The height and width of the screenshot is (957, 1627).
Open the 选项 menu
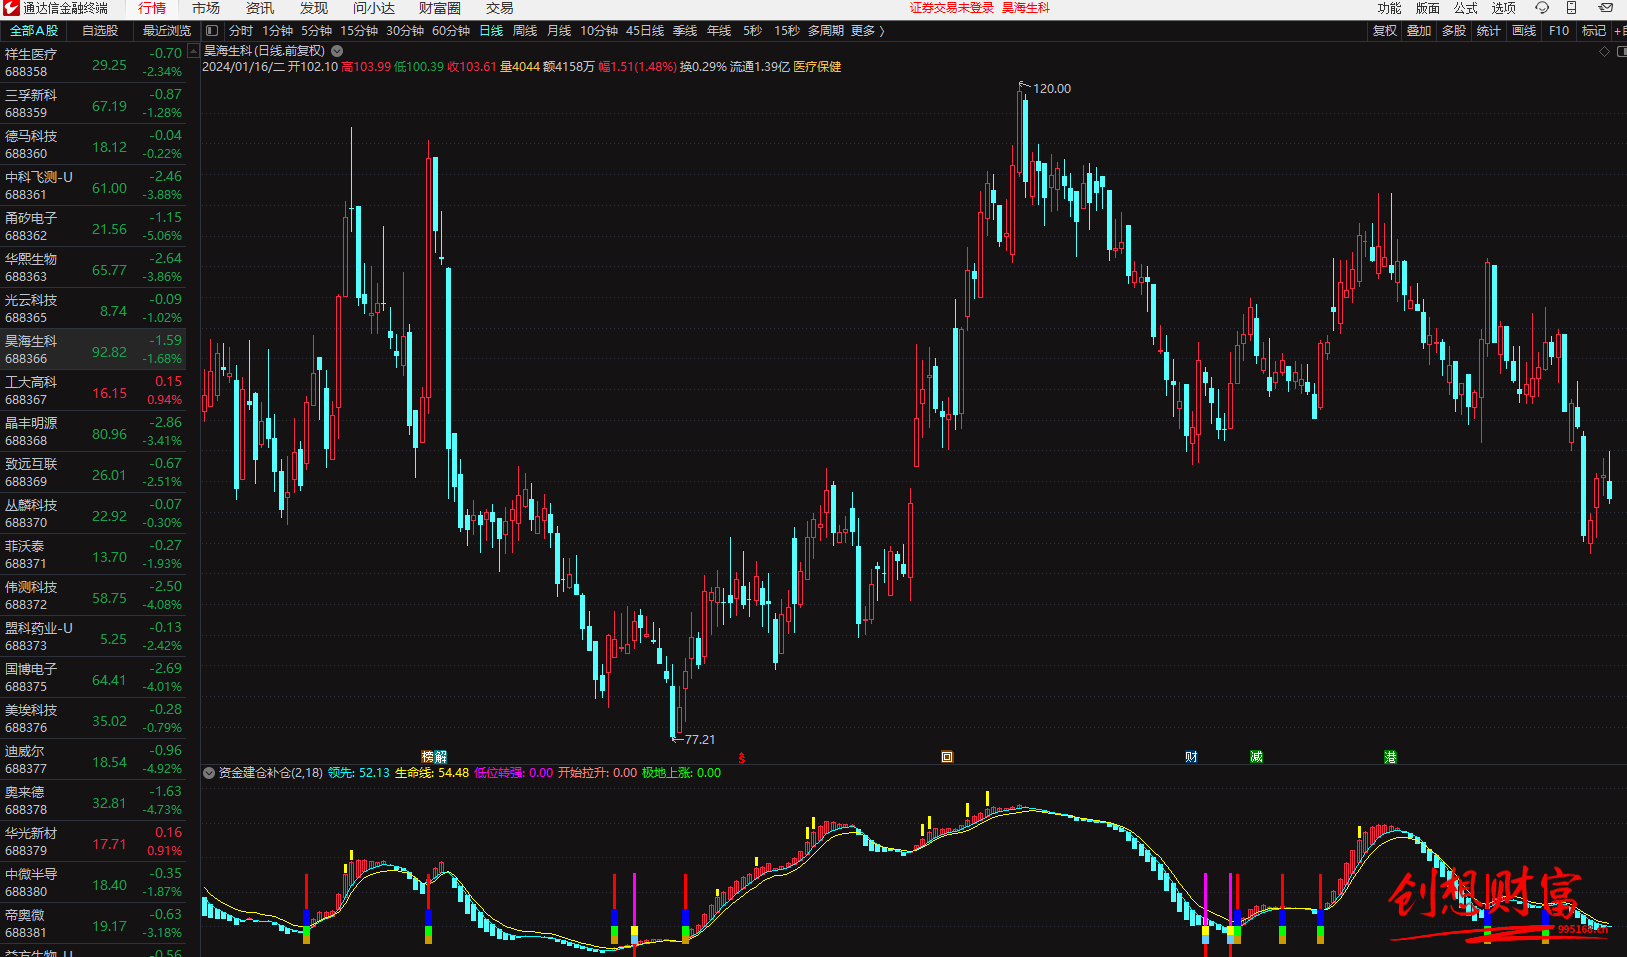[1504, 8]
